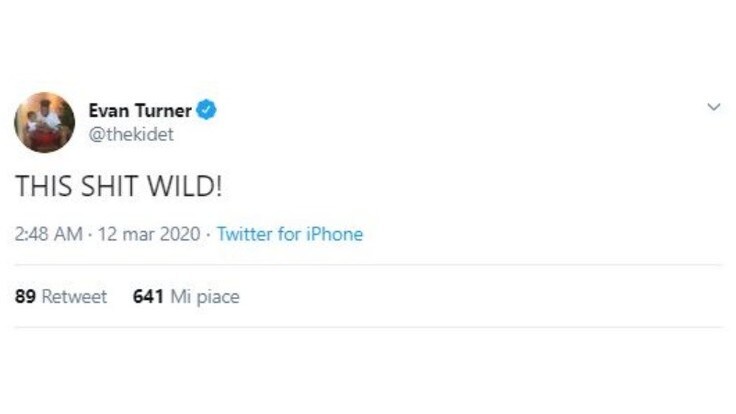736x414 pixels.
Task: Expand the tweet options chevron
Action: (713, 107)
